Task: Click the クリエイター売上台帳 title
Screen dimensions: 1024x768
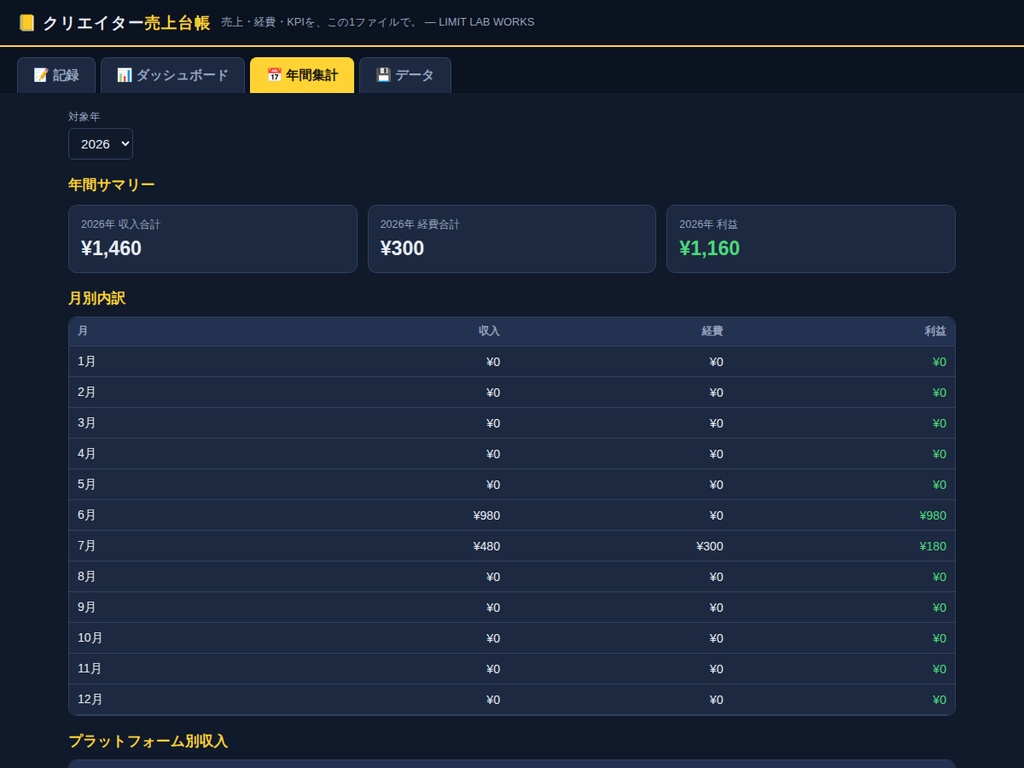Action: coord(126,23)
